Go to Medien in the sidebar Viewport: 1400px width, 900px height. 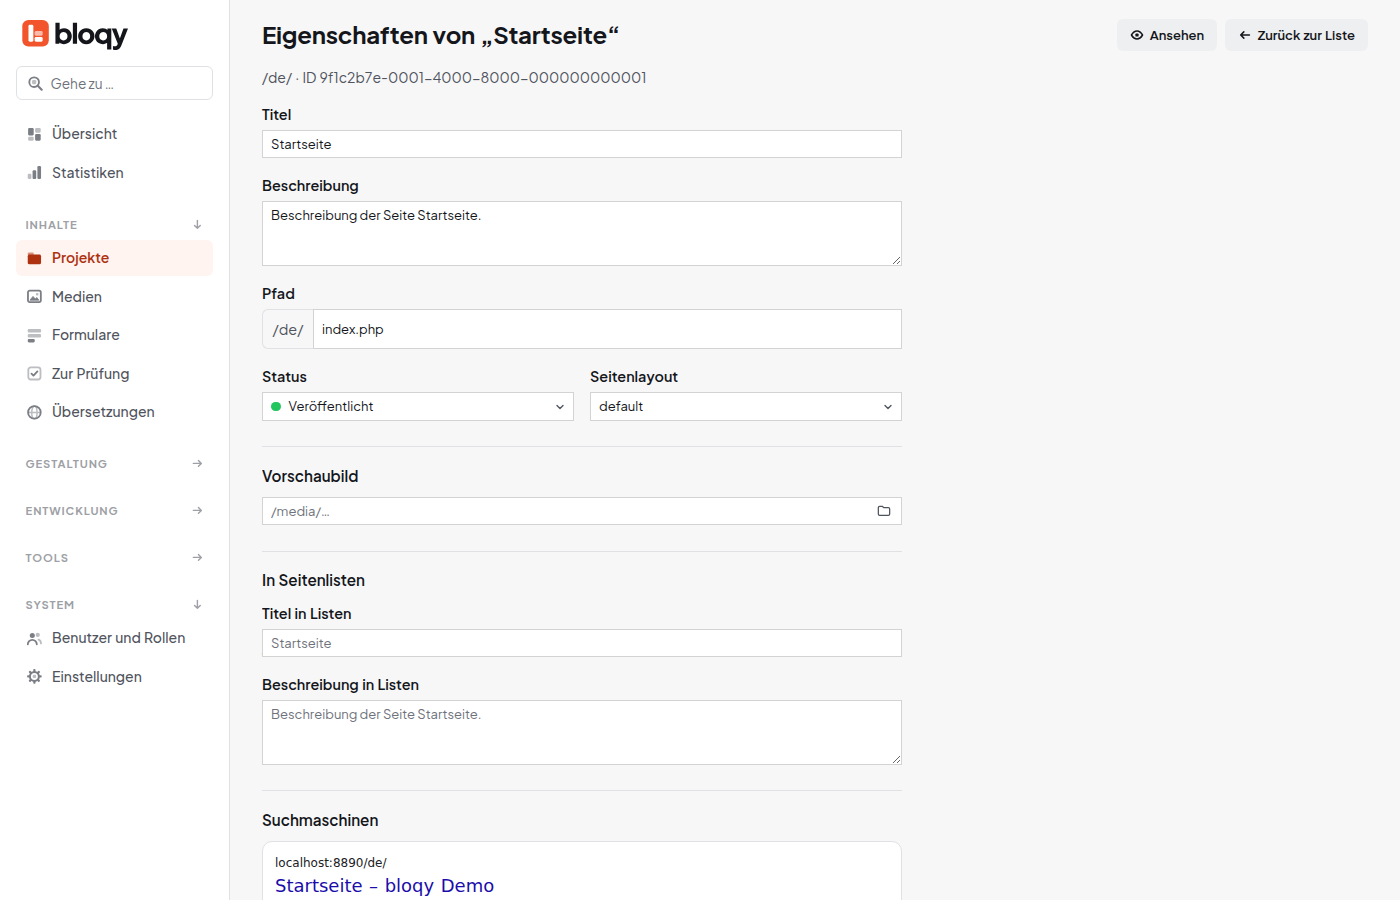click(x=114, y=297)
